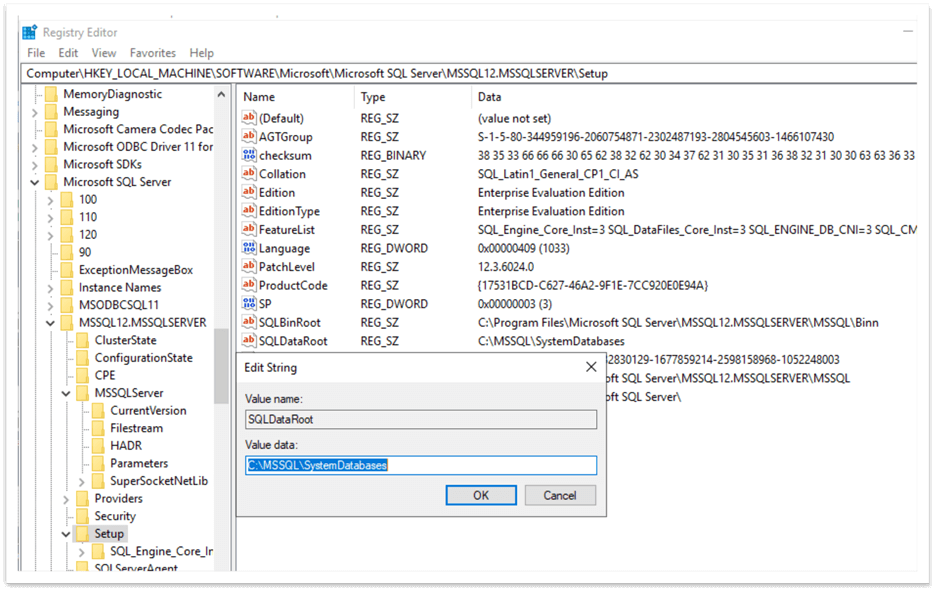
Task: Select the Collation value icon
Action: coord(249,173)
